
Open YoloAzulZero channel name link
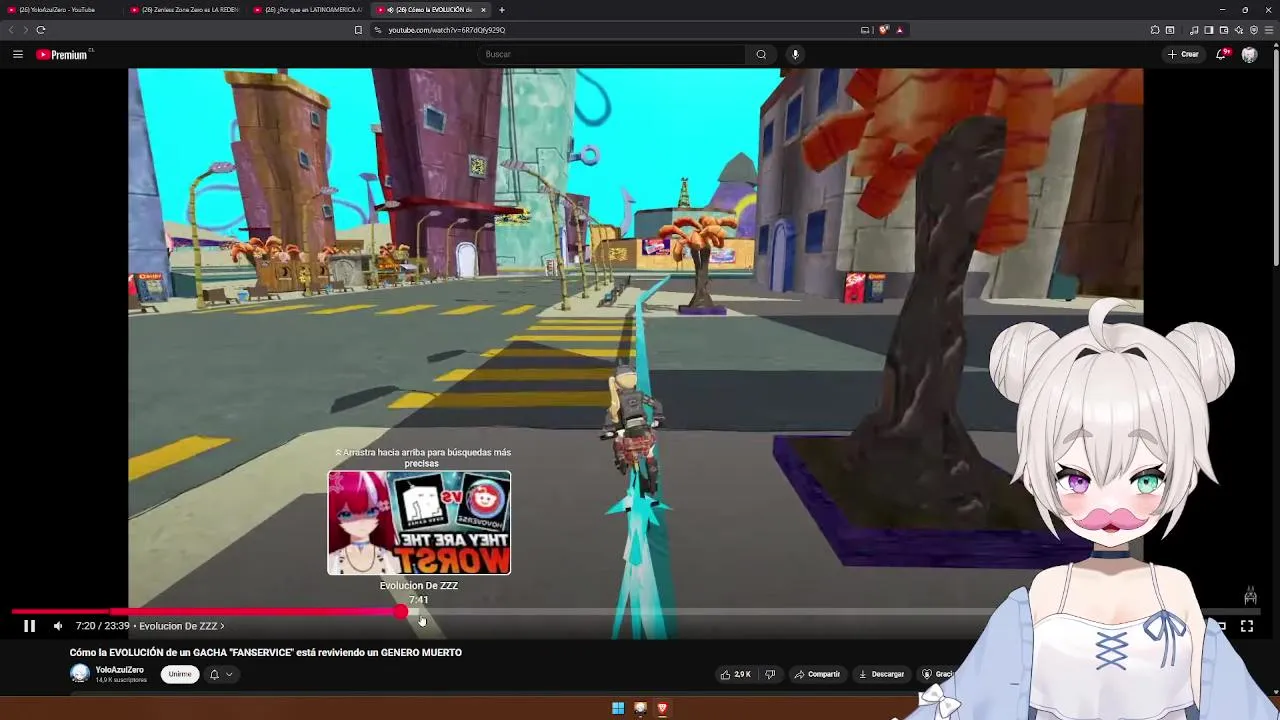(x=119, y=669)
